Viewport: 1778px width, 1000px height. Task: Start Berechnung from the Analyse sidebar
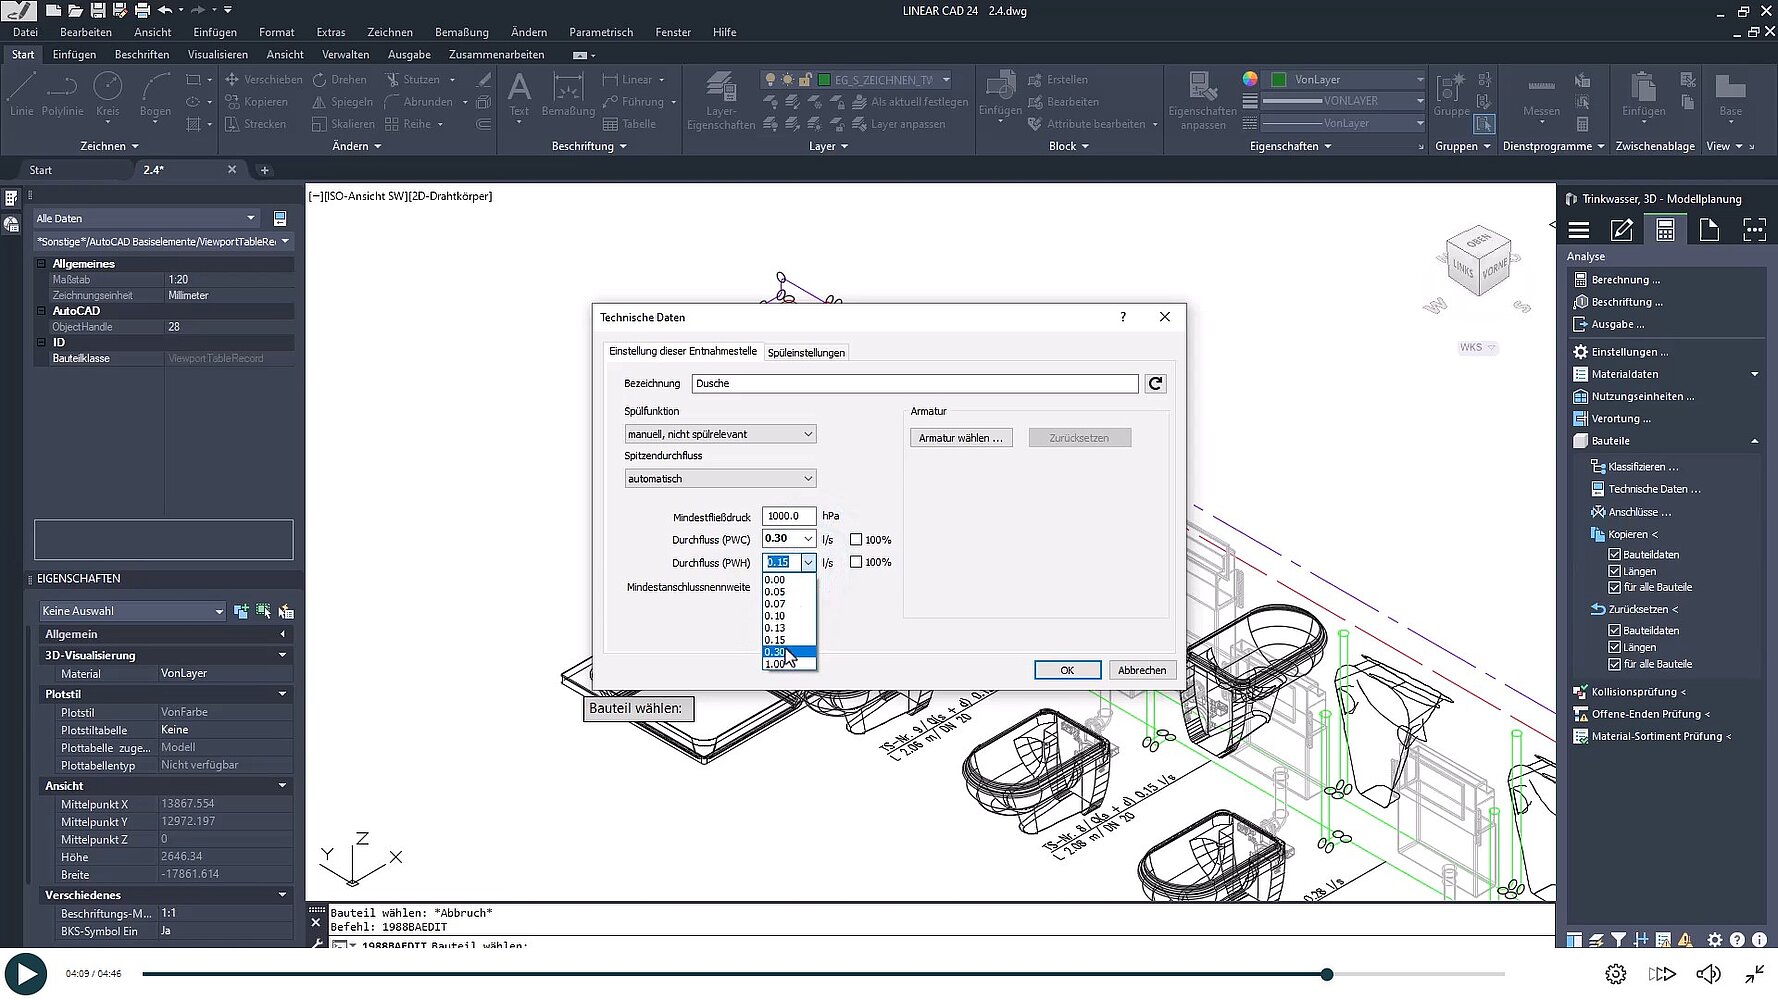tap(1618, 279)
